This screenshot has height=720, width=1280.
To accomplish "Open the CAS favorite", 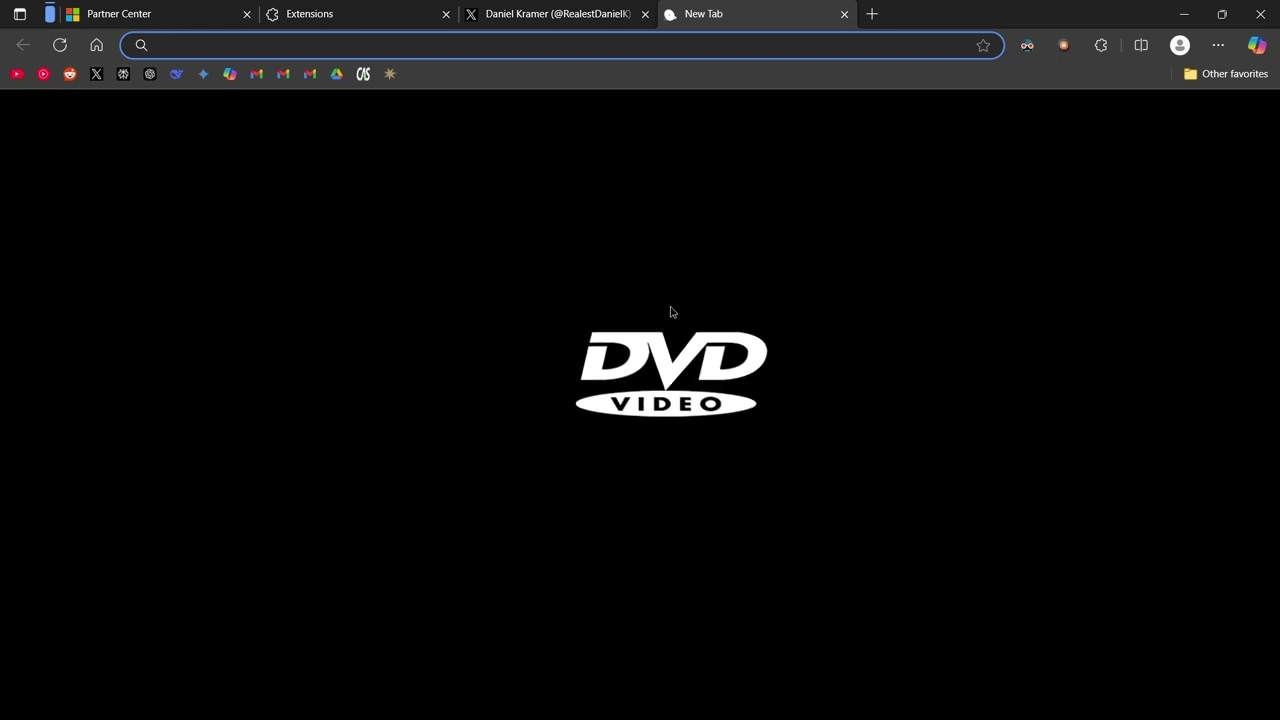I will pyautogui.click(x=363, y=74).
